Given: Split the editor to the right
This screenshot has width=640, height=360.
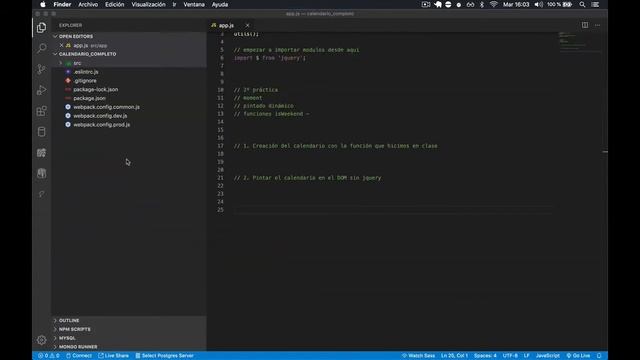Looking at the screenshot, I should pyautogui.click(x=584, y=25).
